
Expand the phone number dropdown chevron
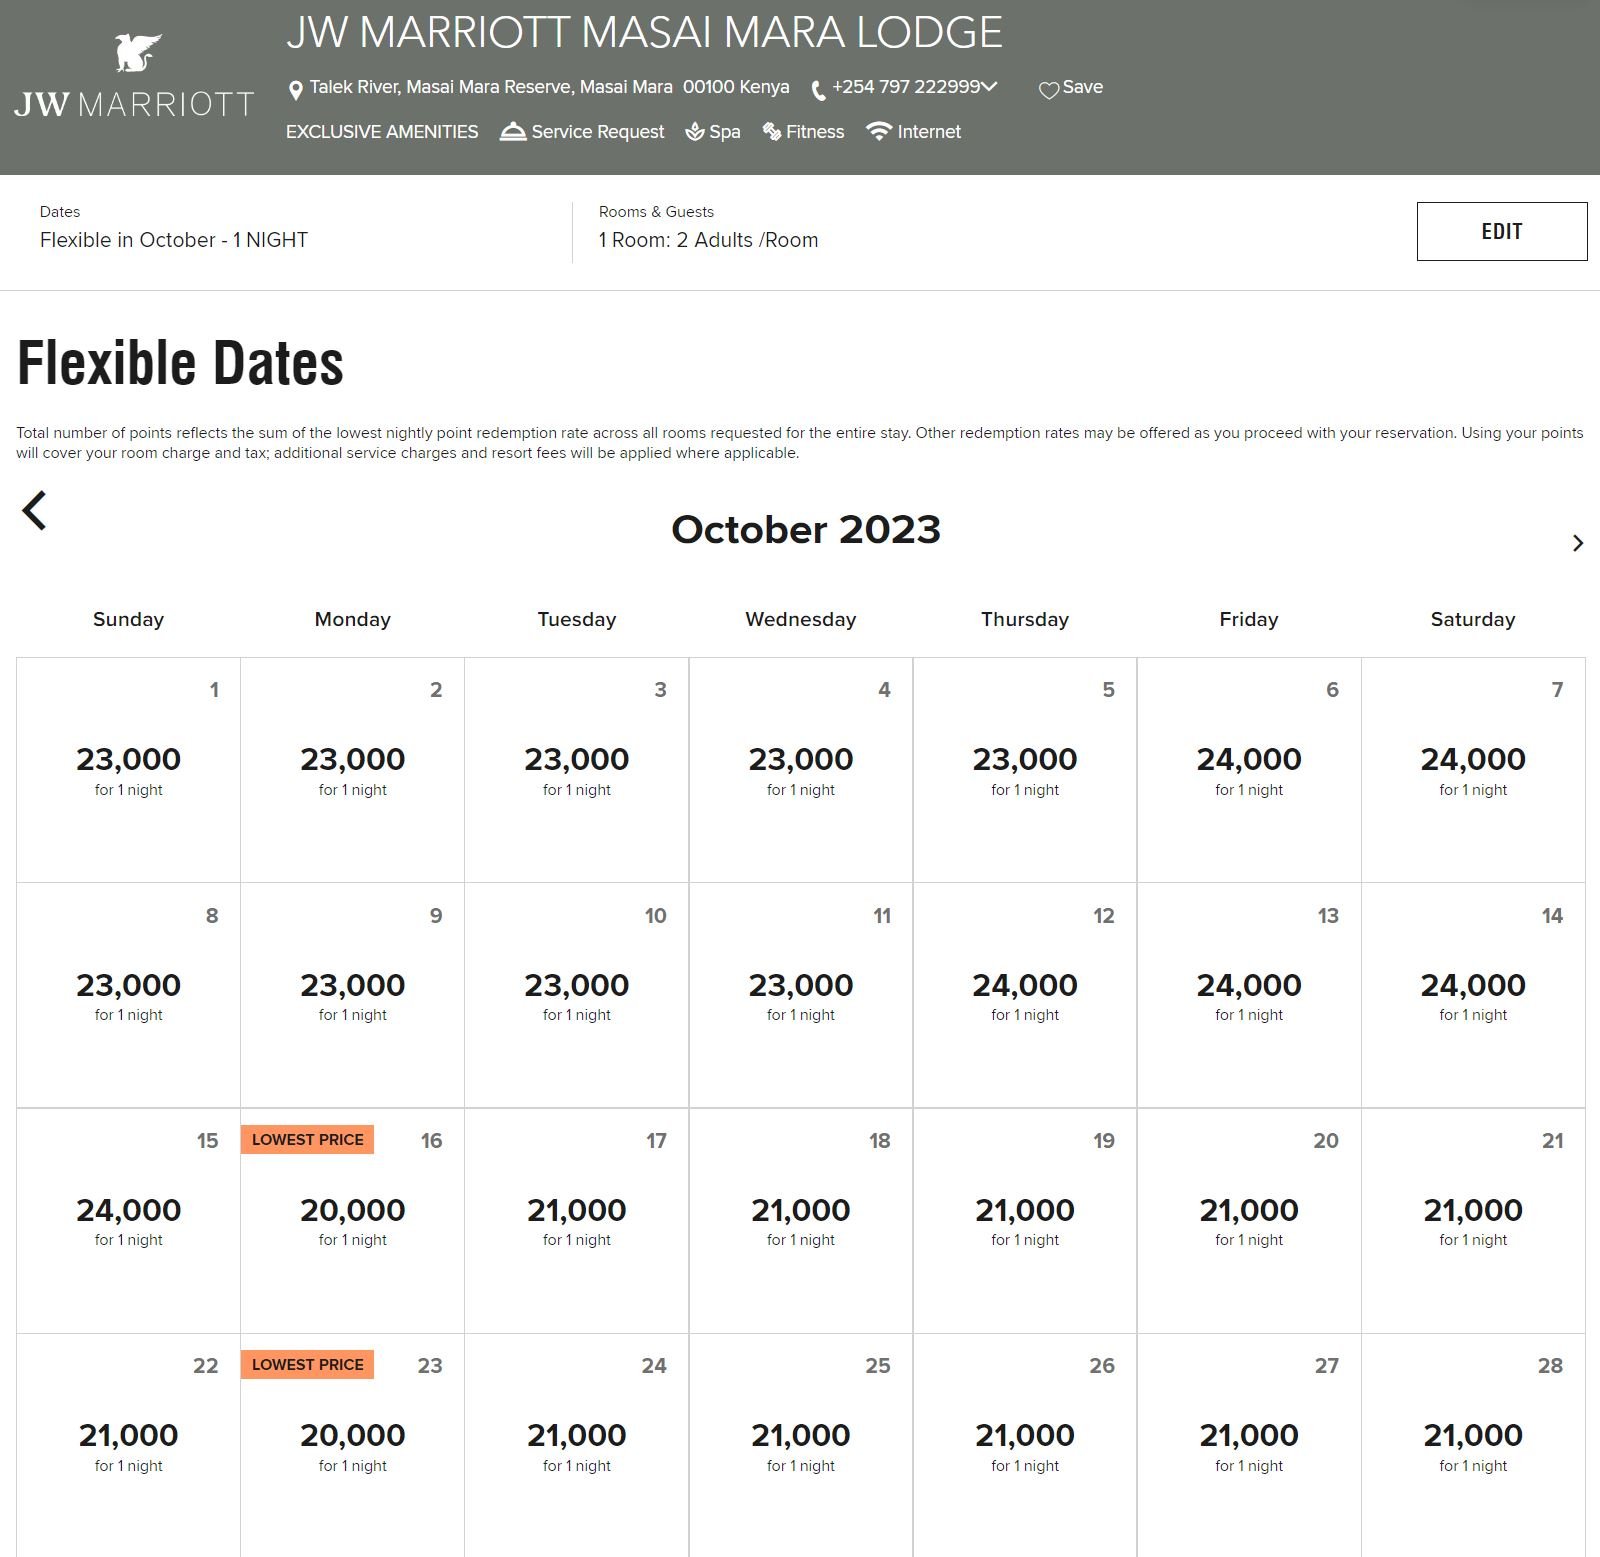tap(989, 87)
